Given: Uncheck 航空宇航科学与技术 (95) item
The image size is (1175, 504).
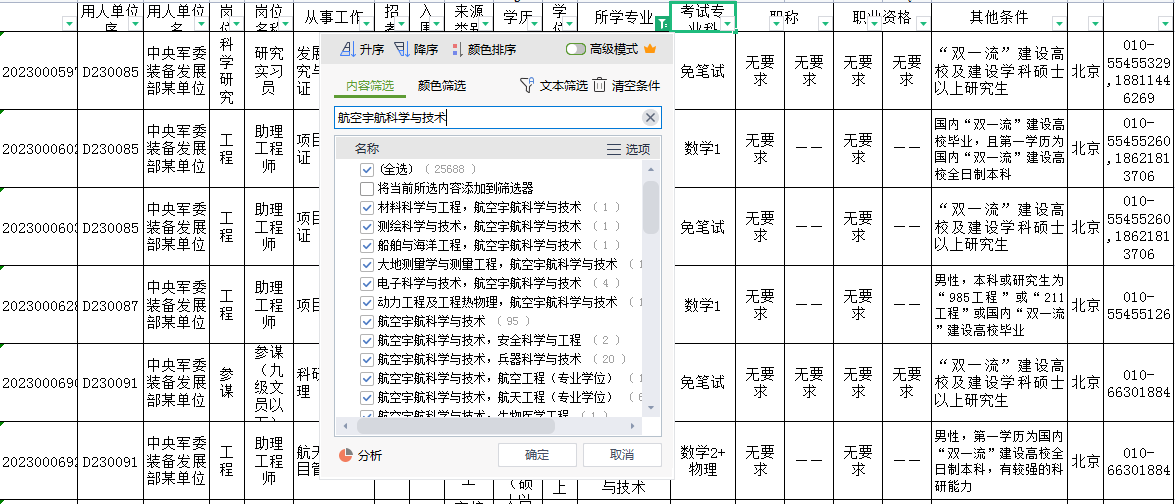Looking at the screenshot, I should (367, 321).
